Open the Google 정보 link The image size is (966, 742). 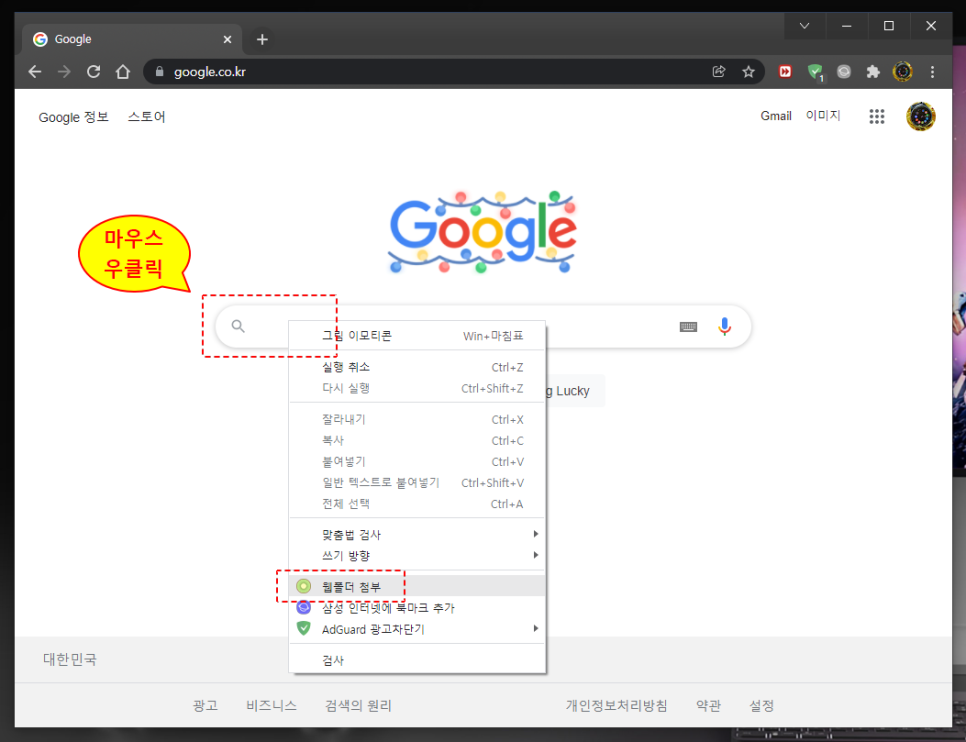click(73, 117)
